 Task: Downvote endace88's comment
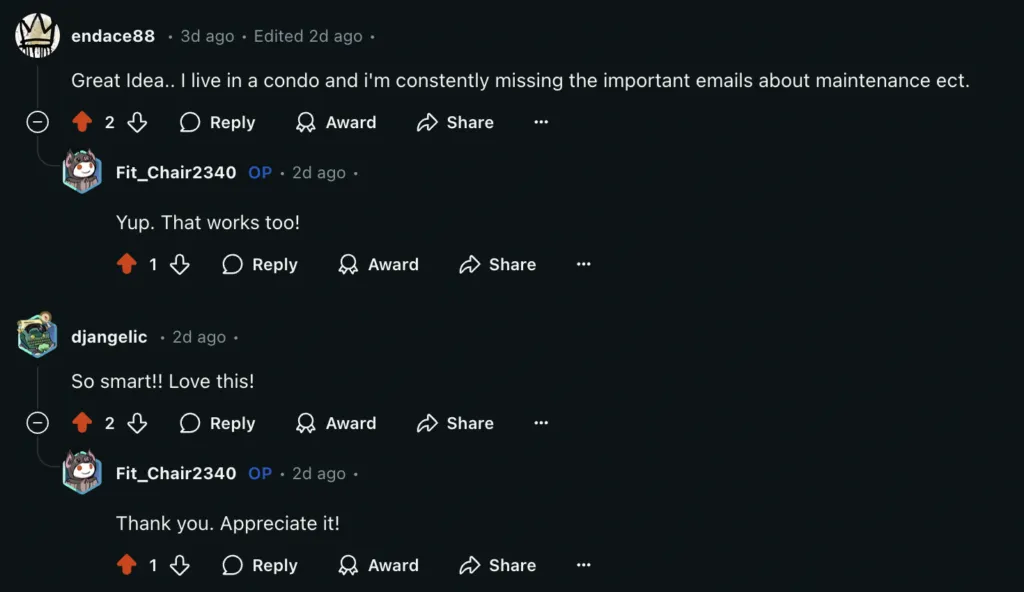click(x=138, y=122)
